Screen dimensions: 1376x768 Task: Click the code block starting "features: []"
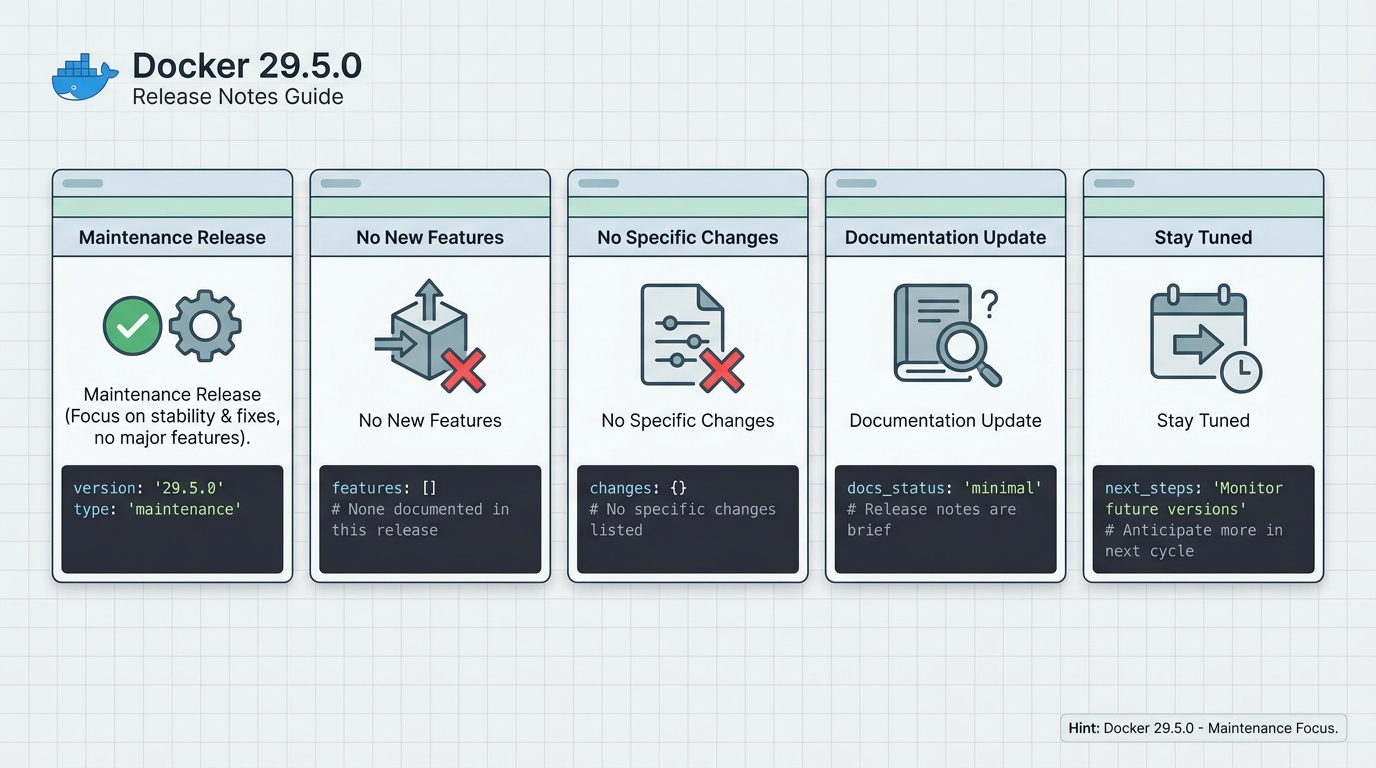point(430,519)
